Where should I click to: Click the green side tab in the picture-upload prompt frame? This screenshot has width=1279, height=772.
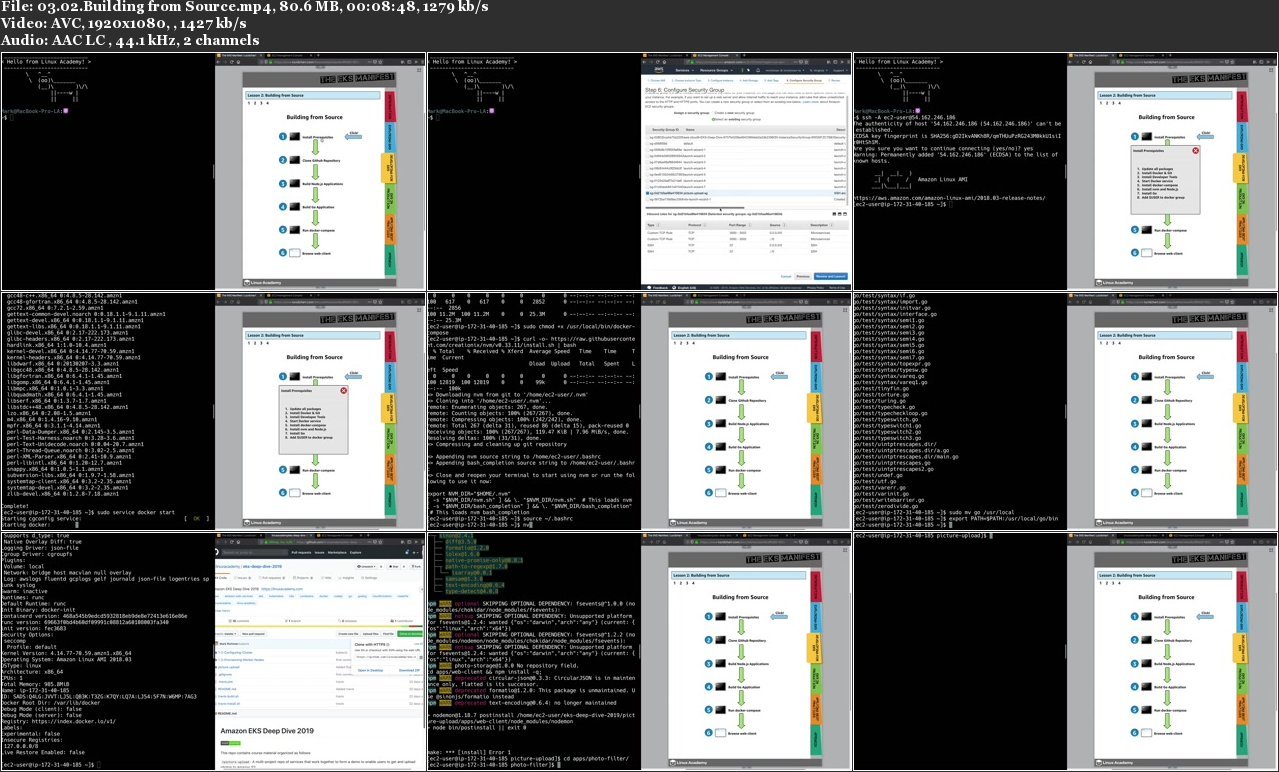pyautogui.click(x=1243, y=679)
